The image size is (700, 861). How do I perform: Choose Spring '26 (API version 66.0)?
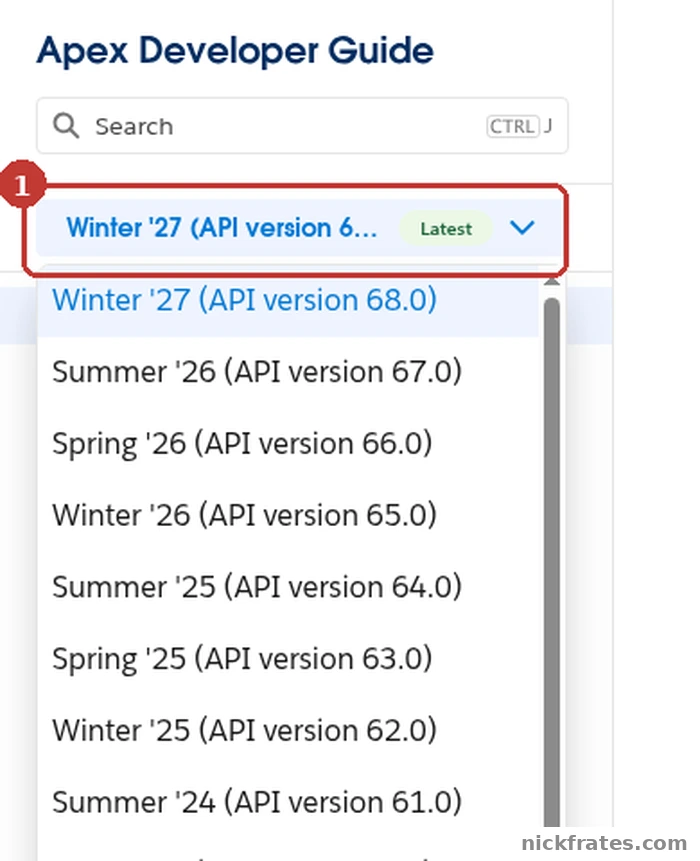[288, 444]
